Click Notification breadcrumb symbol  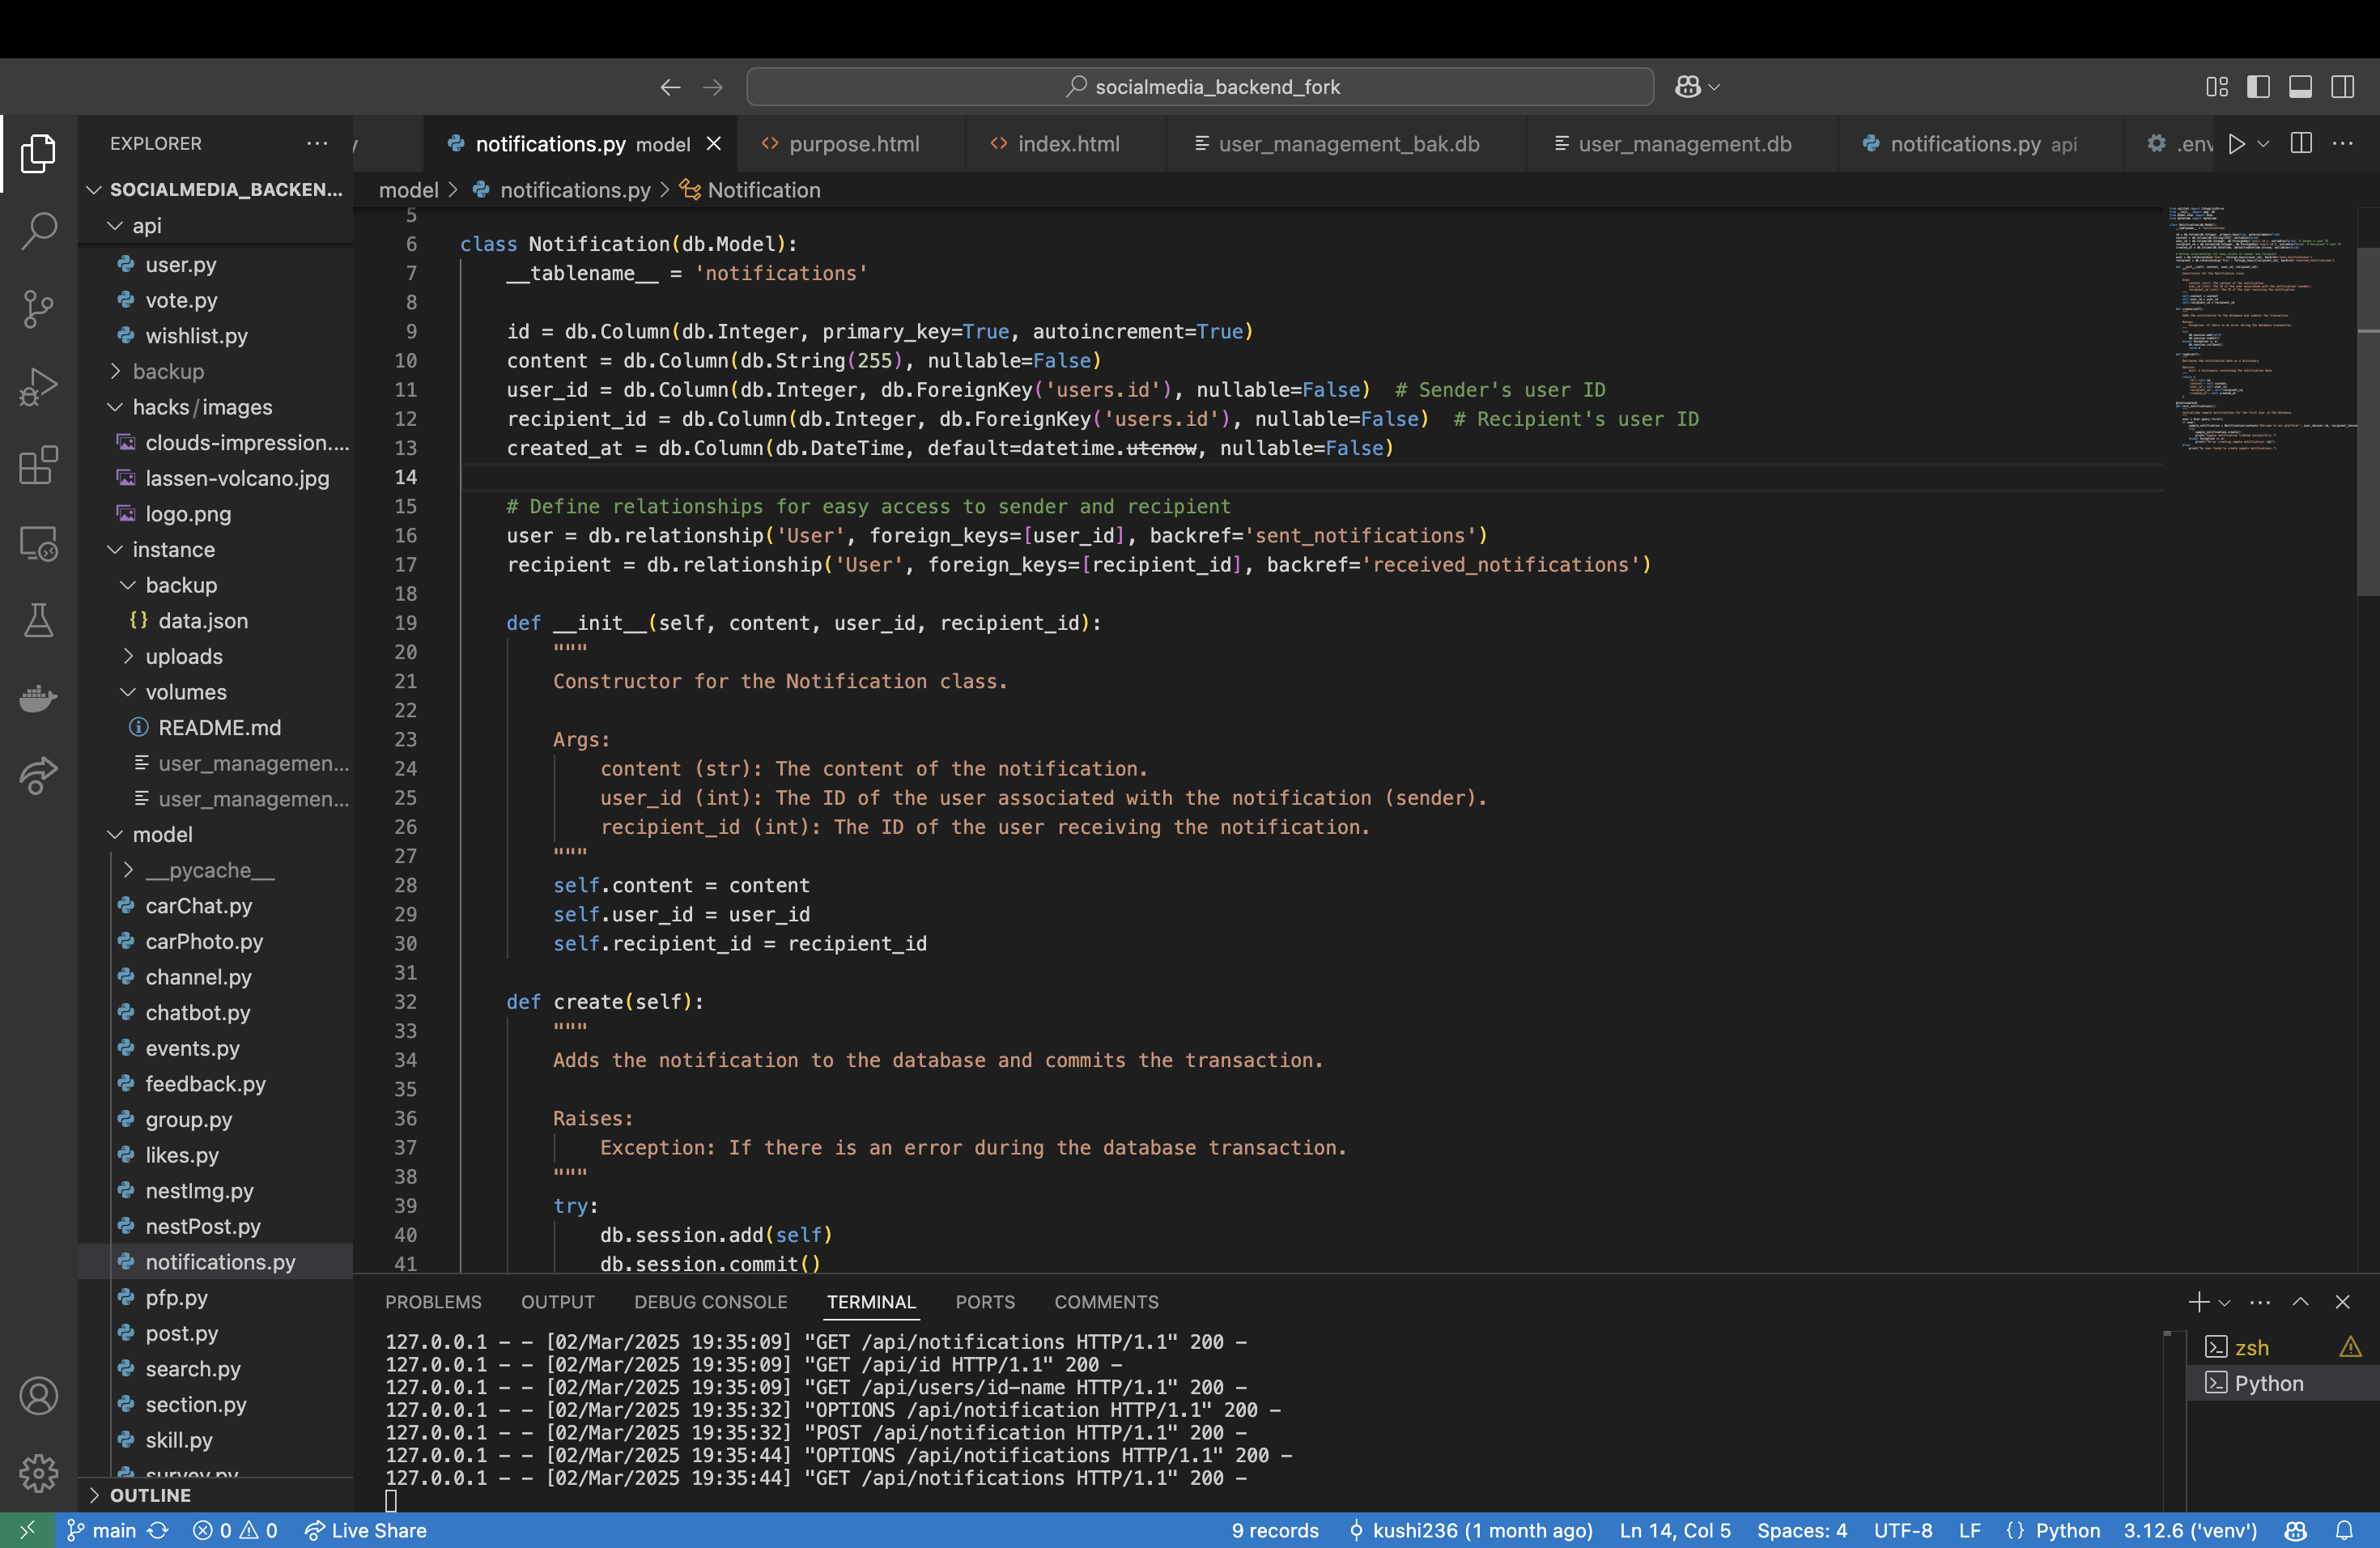pyautogui.click(x=751, y=190)
